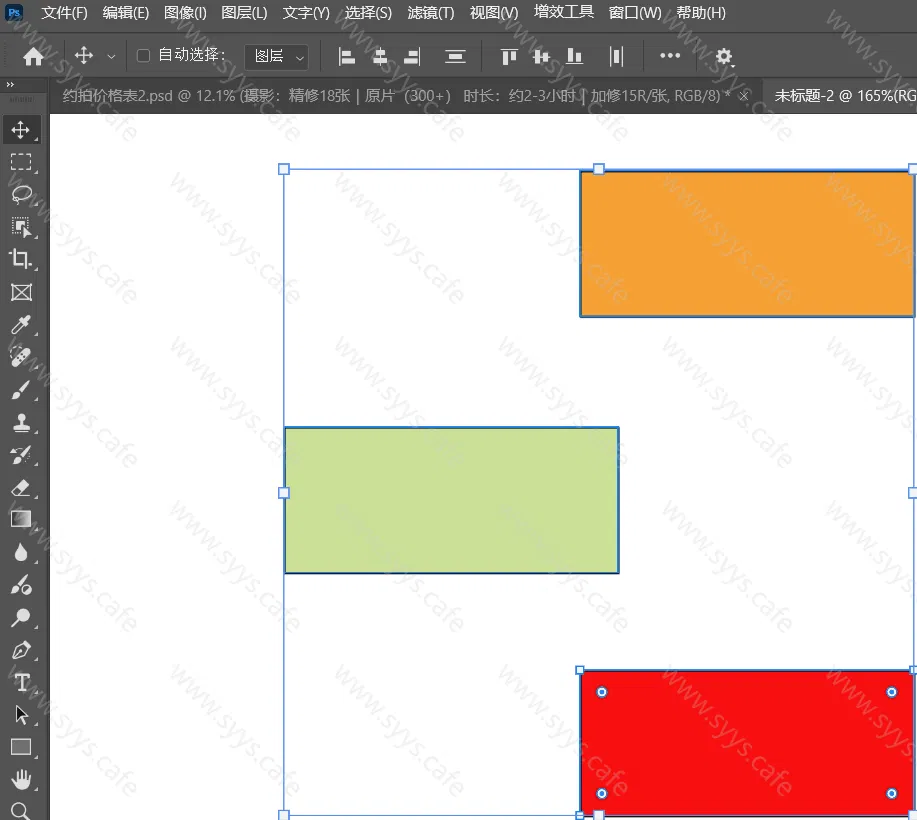Select the Blur tool
Image resolution: width=917 pixels, height=820 pixels.
click(21, 552)
